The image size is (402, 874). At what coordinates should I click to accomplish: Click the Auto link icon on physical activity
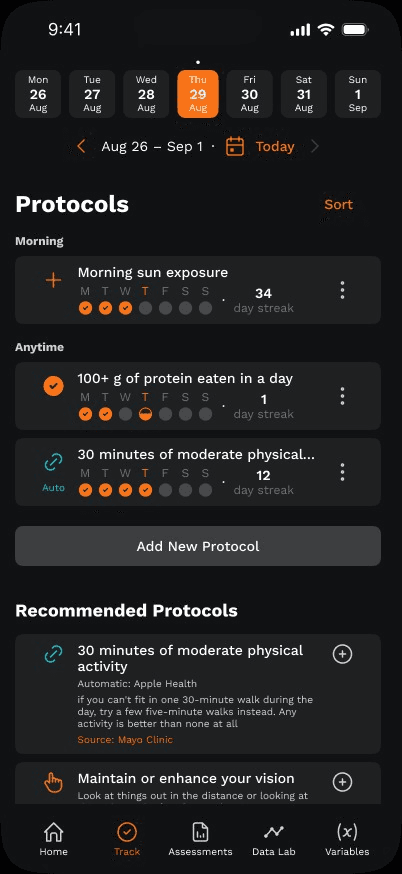click(x=53, y=463)
